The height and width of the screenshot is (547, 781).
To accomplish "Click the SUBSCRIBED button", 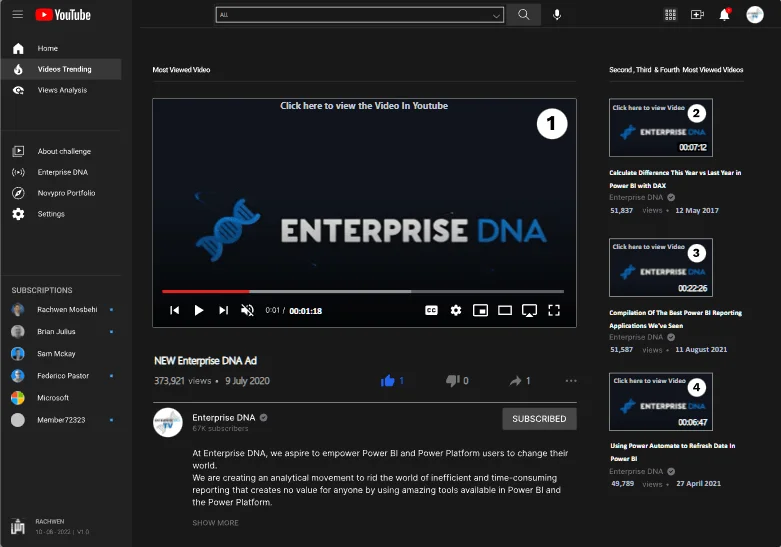I will (x=539, y=419).
